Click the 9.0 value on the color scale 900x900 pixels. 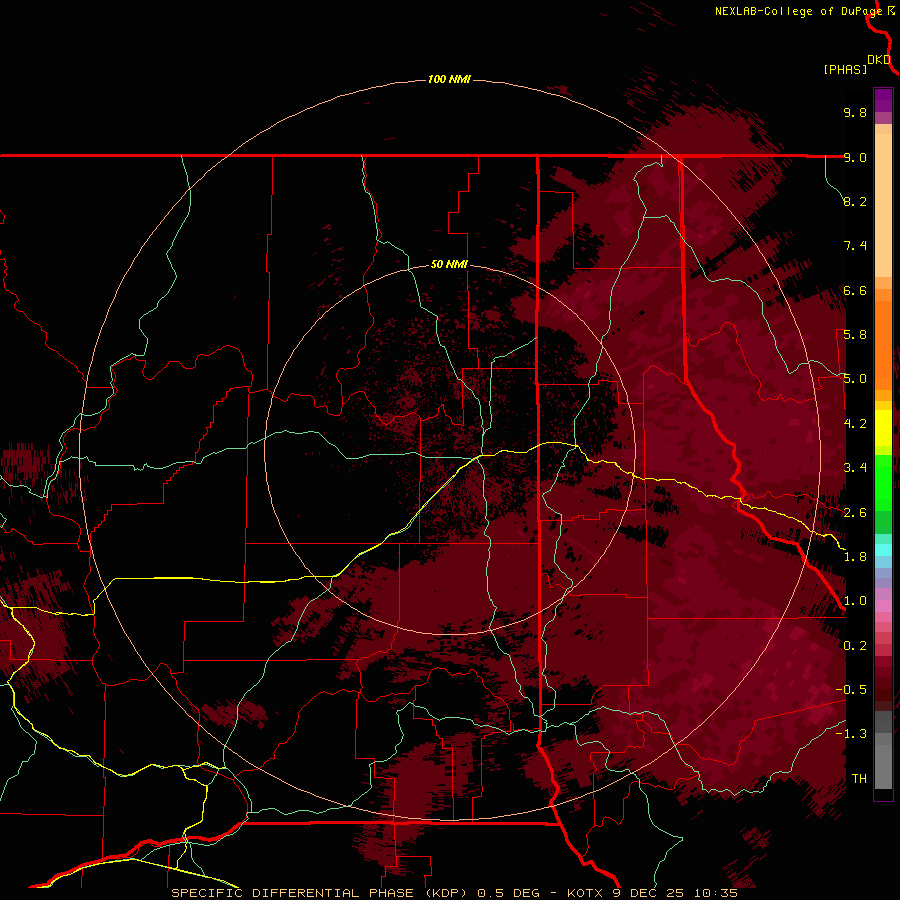point(855,157)
